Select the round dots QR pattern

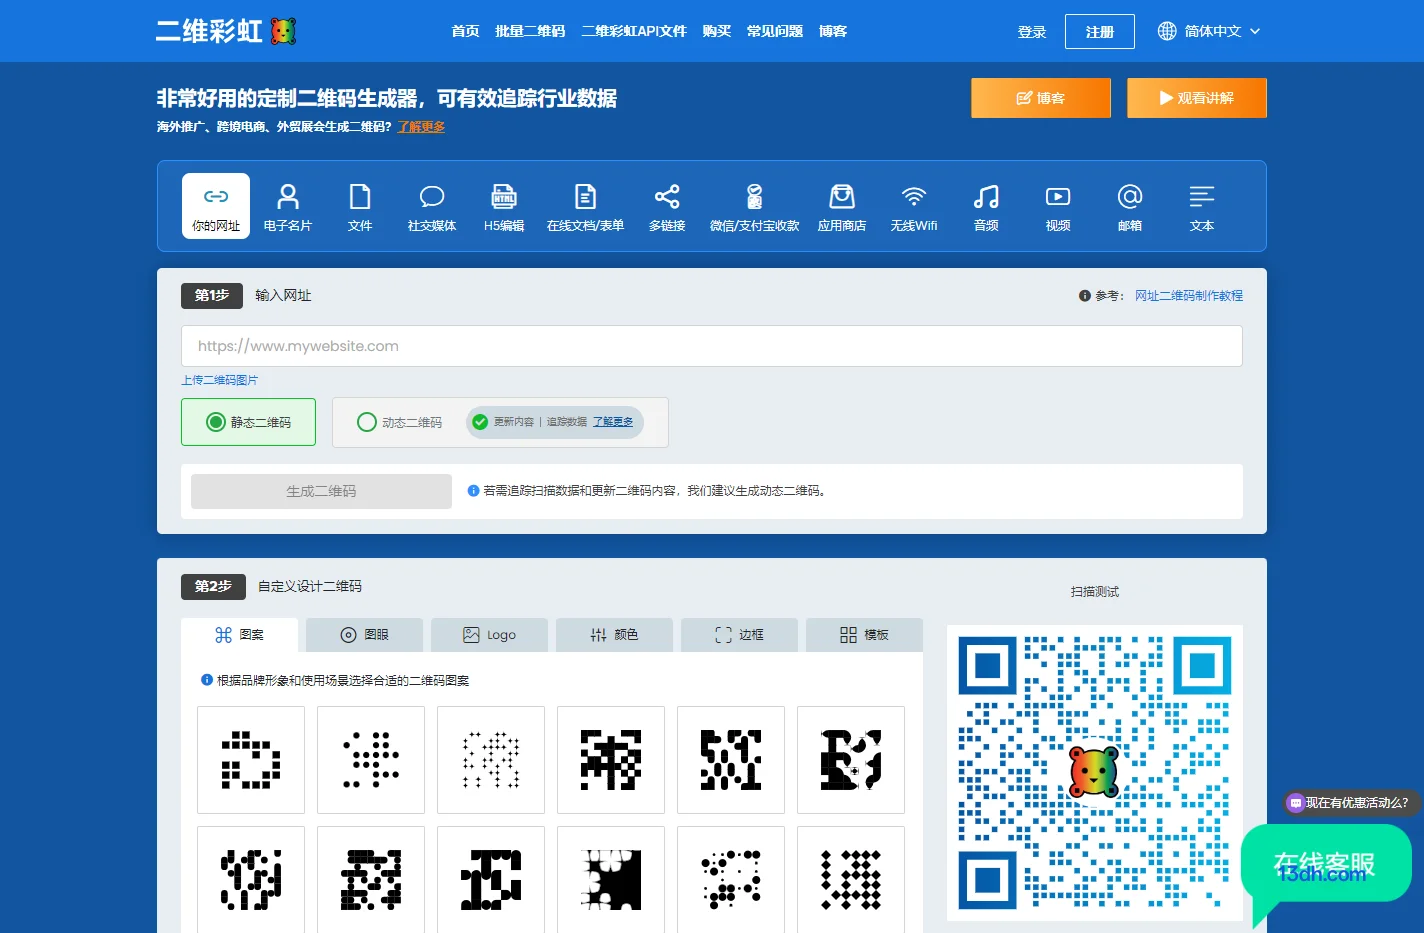(371, 760)
